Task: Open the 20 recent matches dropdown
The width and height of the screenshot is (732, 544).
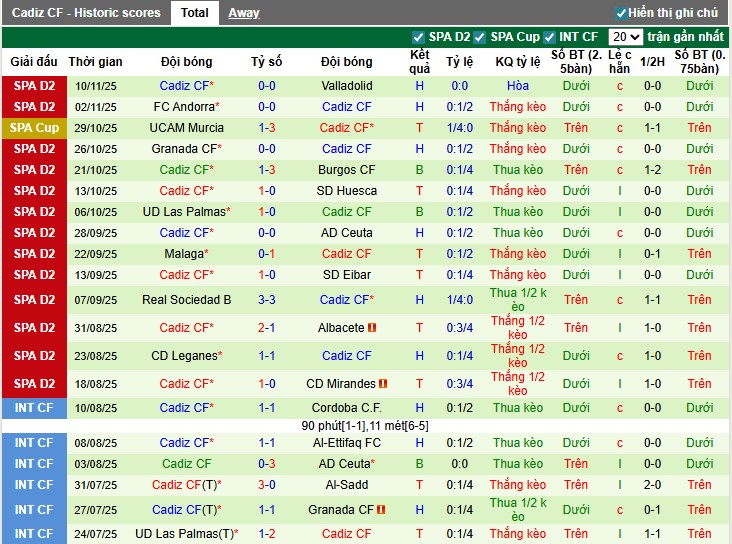Action: click(x=626, y=37)
